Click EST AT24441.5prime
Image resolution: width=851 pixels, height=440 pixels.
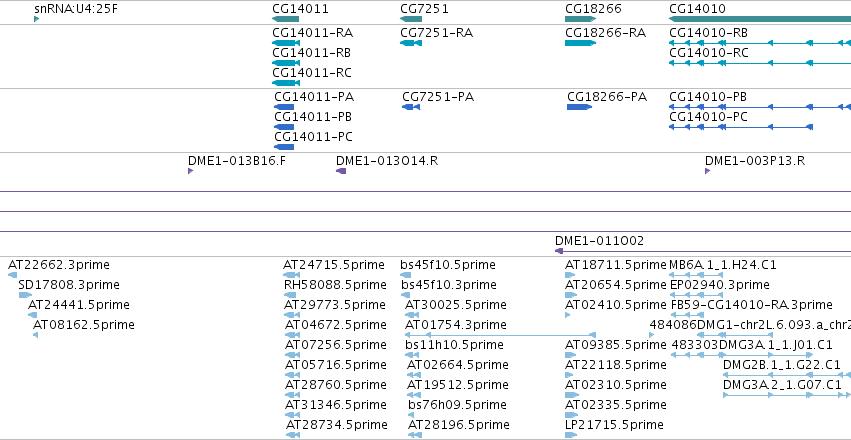coord(79,305)
